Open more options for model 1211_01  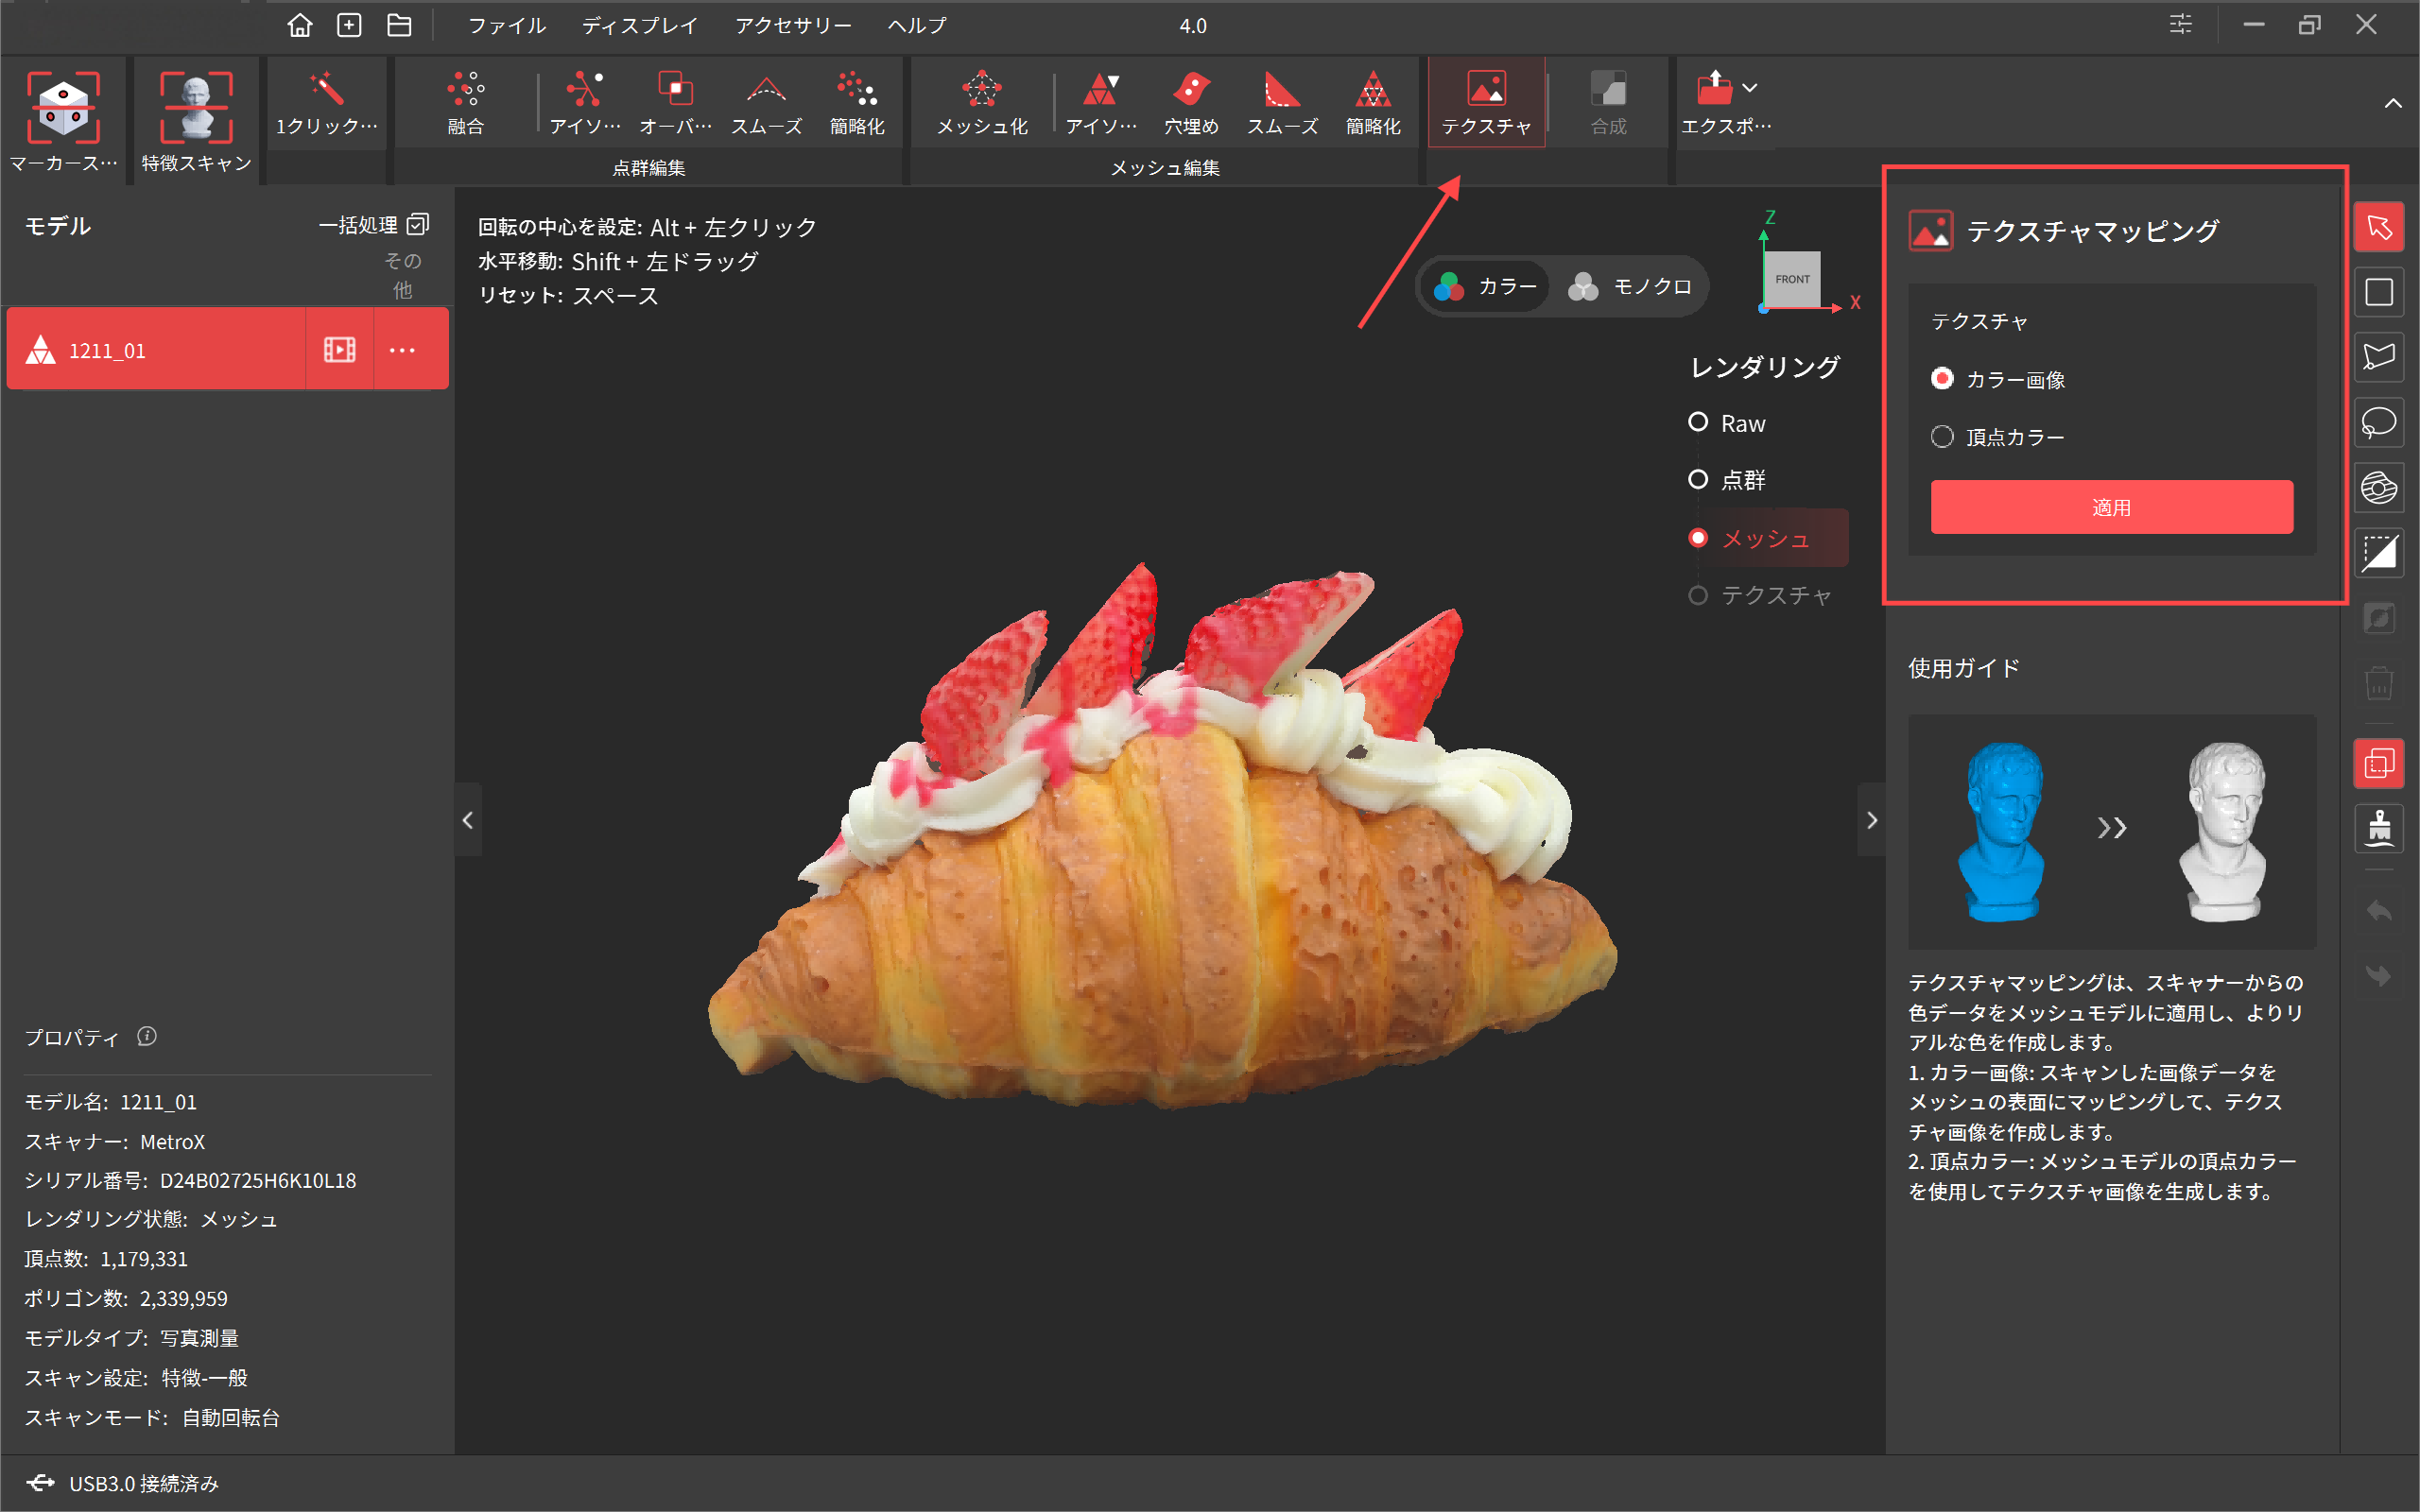[402, 350]
